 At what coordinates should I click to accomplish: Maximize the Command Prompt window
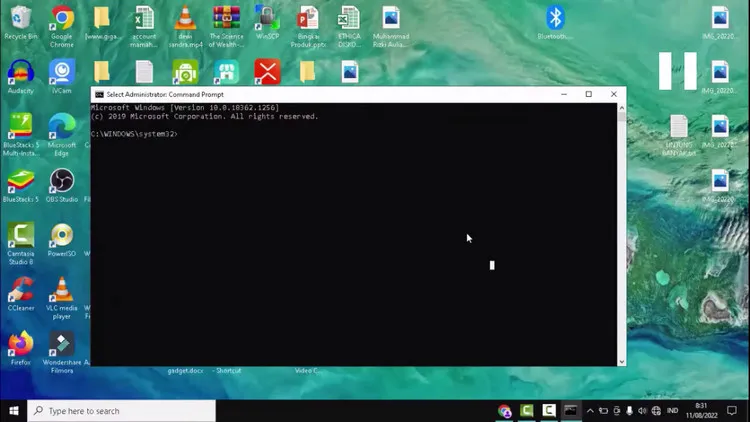tap(589, 94)
